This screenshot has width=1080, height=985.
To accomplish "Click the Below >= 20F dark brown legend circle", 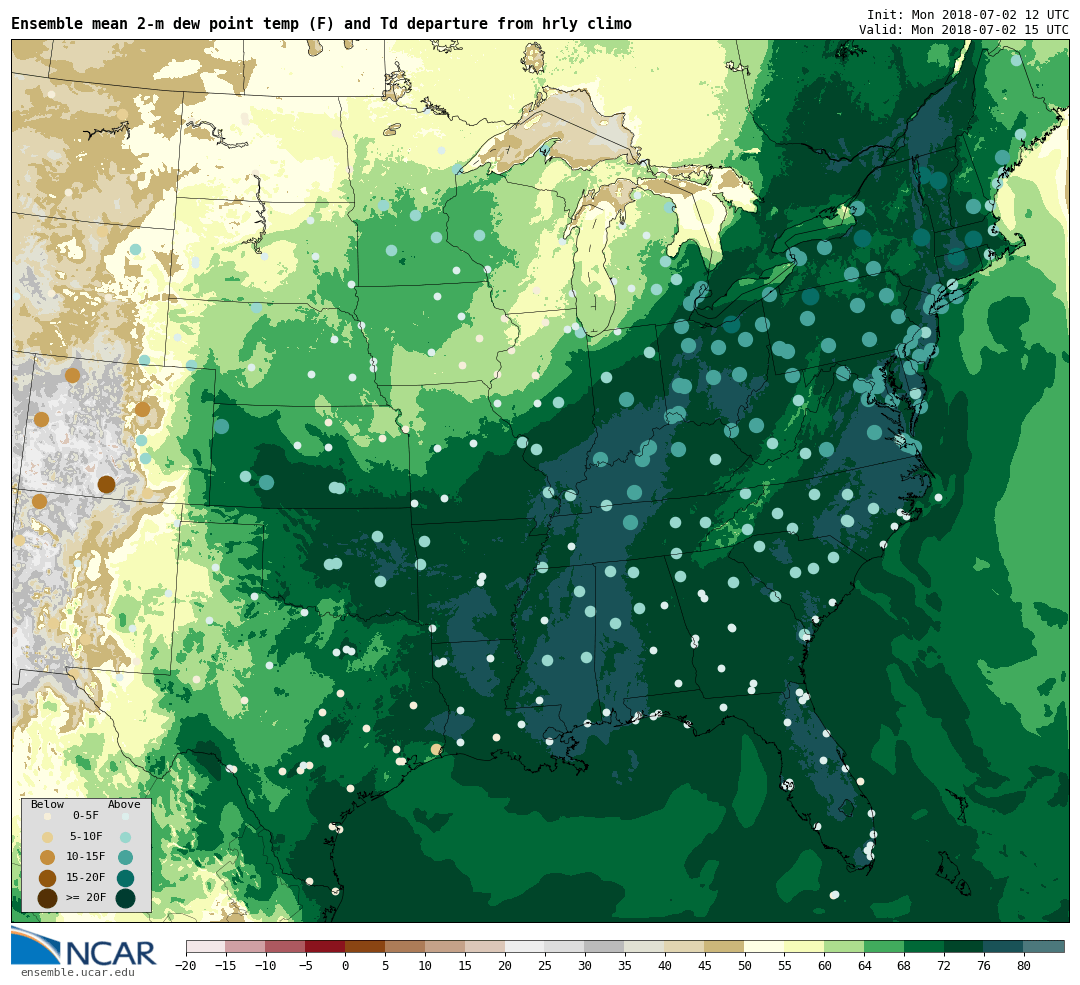I will tap(48, 899).
